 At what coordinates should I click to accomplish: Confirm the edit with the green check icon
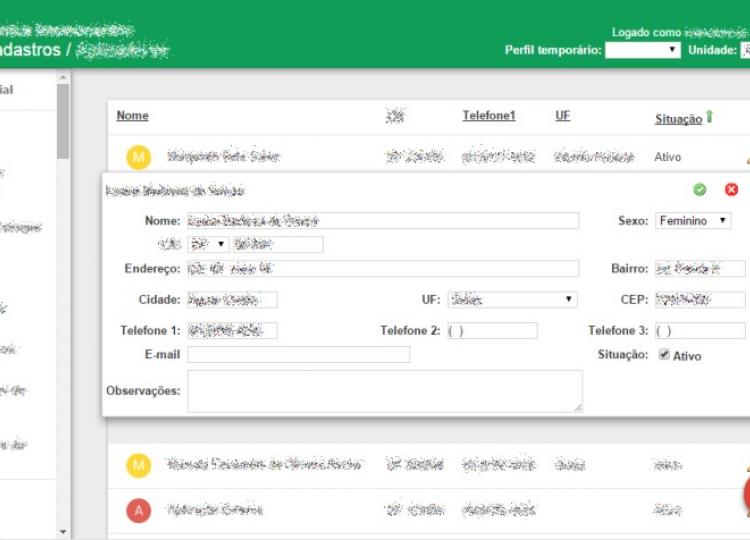pos(699,190)
